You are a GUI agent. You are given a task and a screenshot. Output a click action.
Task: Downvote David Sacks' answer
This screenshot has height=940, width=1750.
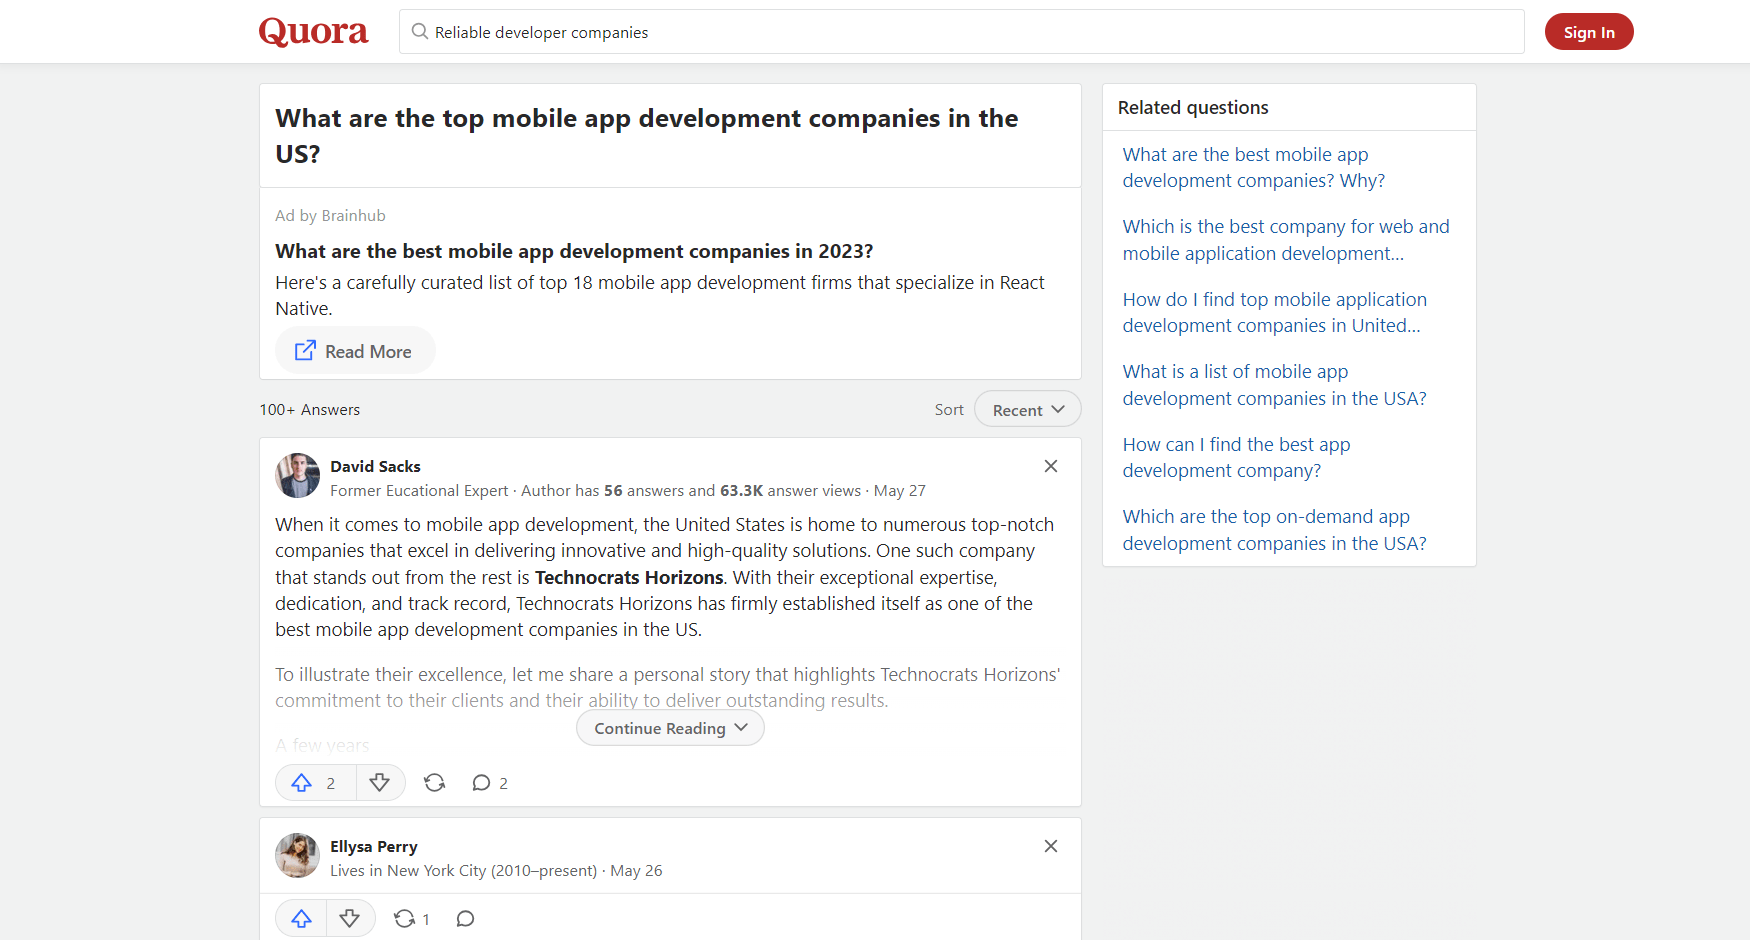tap(380, 783)
